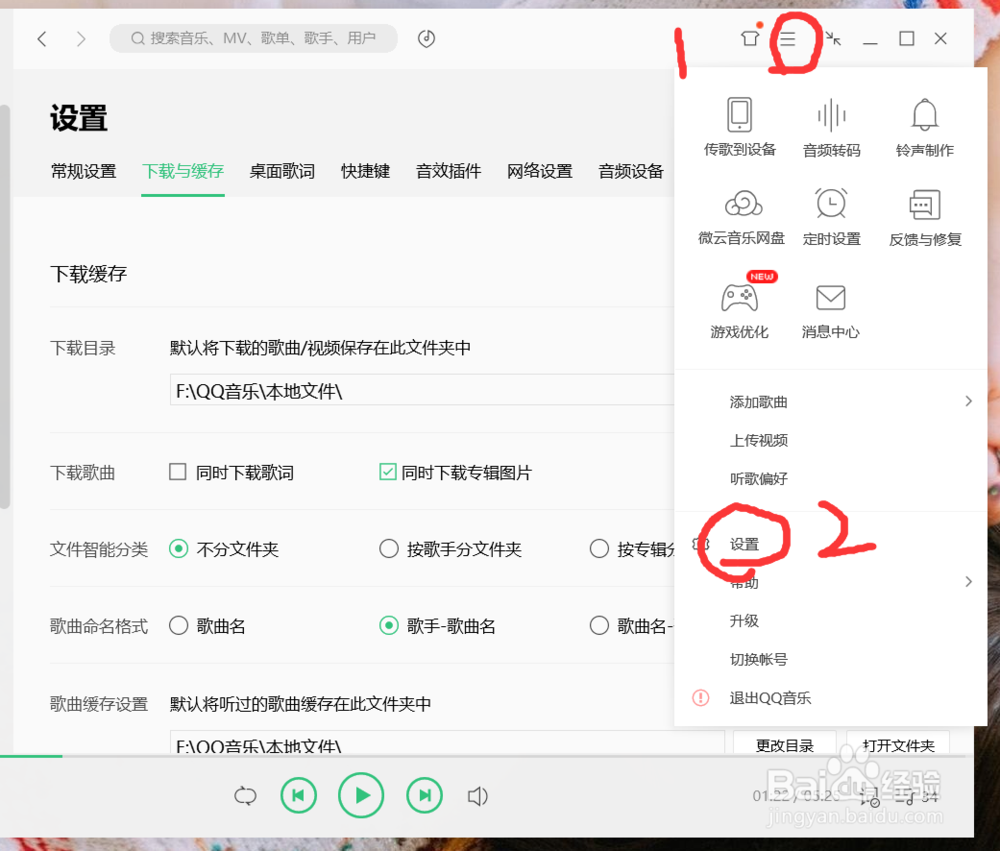Click the 更改目录 button
Viewport: 1000px width, 851px height.
(784, 744)
